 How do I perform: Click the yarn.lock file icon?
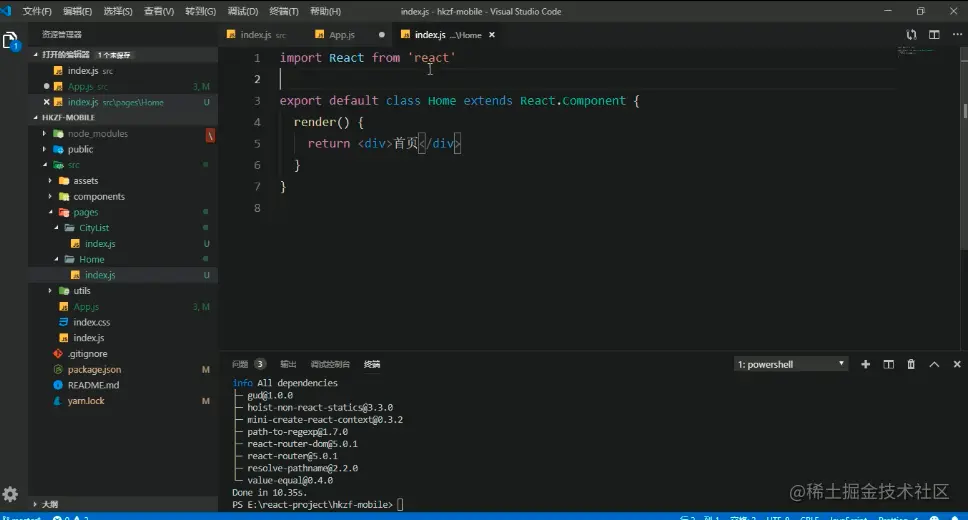point(58,401)
